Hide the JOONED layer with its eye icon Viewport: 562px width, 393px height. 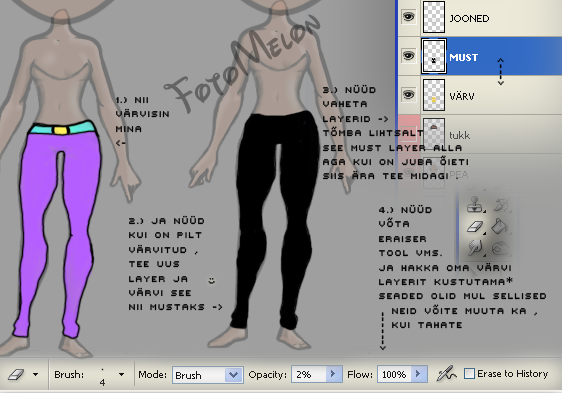click(x=408, y=17)
